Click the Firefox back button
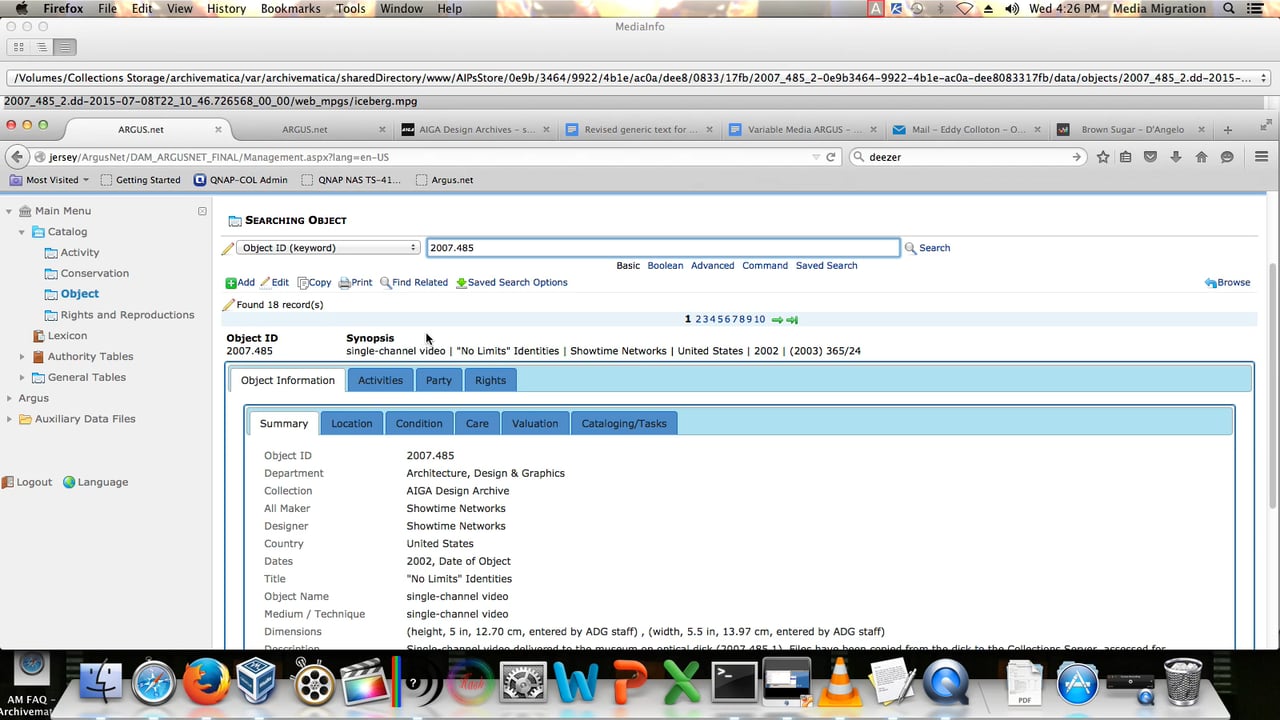 pos(16,157)
